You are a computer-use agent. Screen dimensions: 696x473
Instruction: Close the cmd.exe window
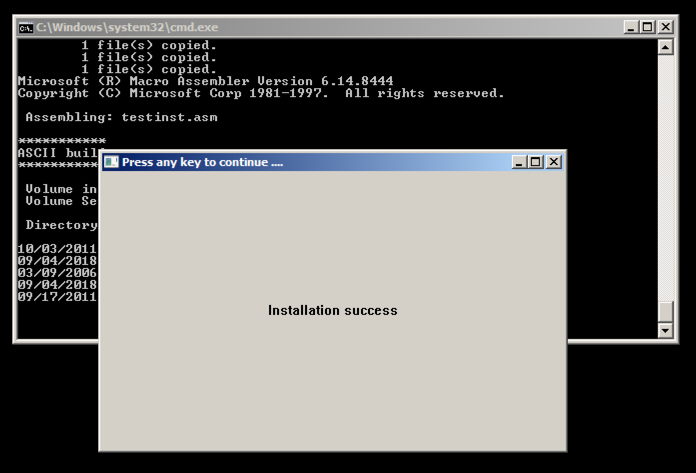665,27
